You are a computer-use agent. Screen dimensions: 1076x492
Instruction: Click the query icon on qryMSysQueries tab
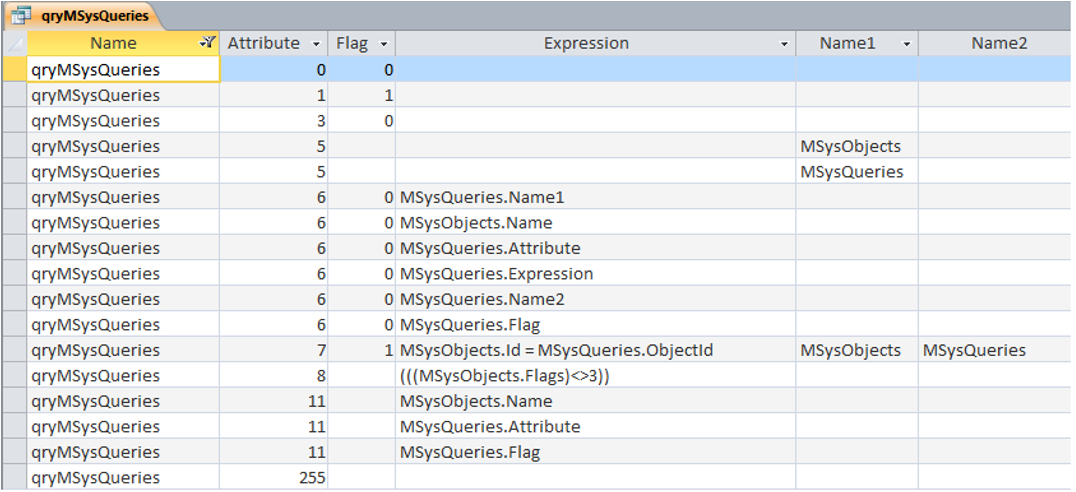[x=21, y=16]
